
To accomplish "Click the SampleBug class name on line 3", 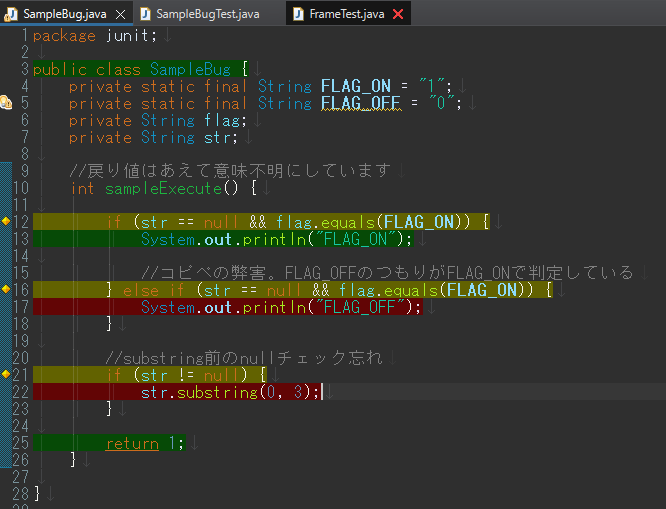I will pyautogui.click(x=190, y=69).
